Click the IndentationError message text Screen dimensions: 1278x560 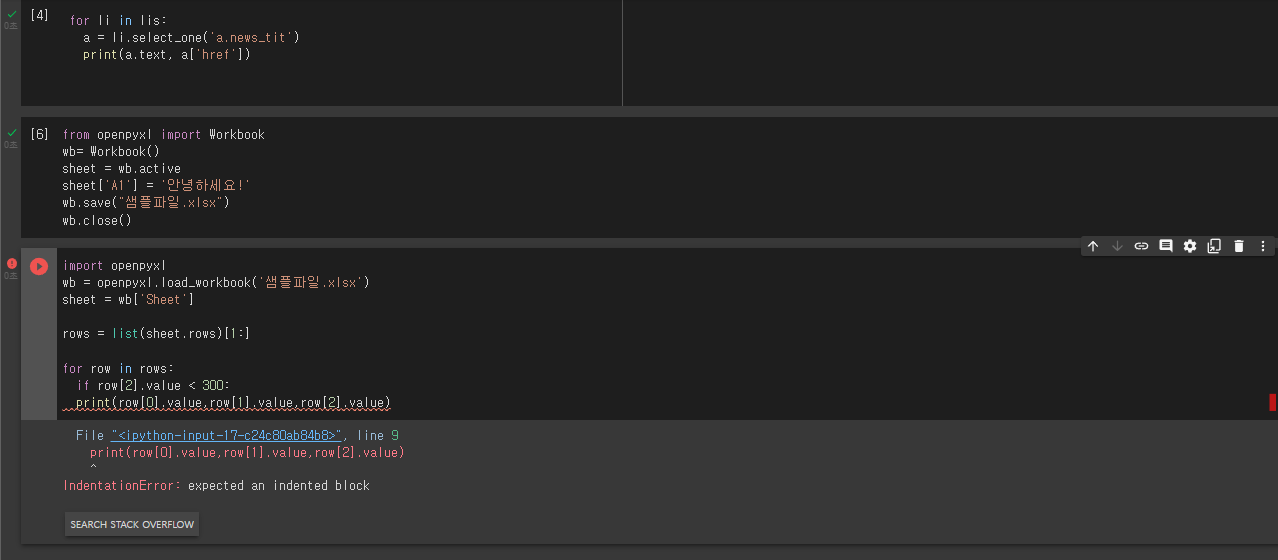[x=217, y=486]
